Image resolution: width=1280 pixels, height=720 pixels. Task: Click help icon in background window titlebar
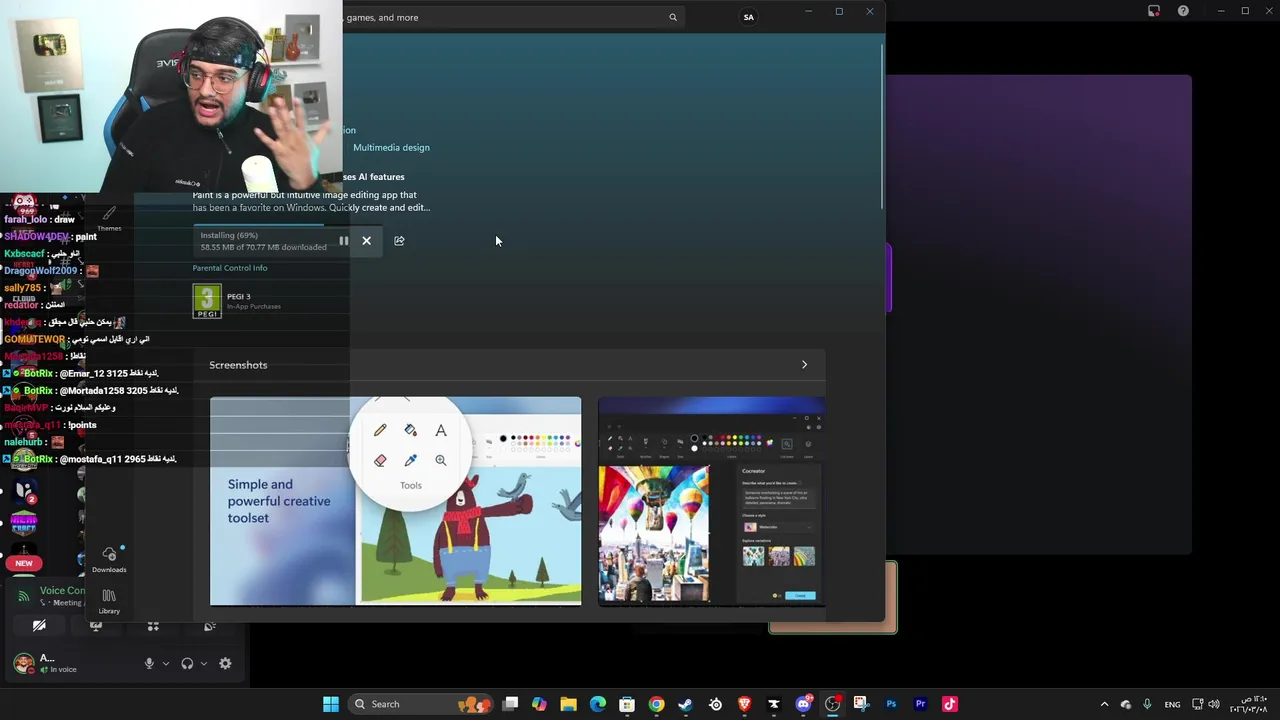pyautogui.click(x=1183, y=11)
